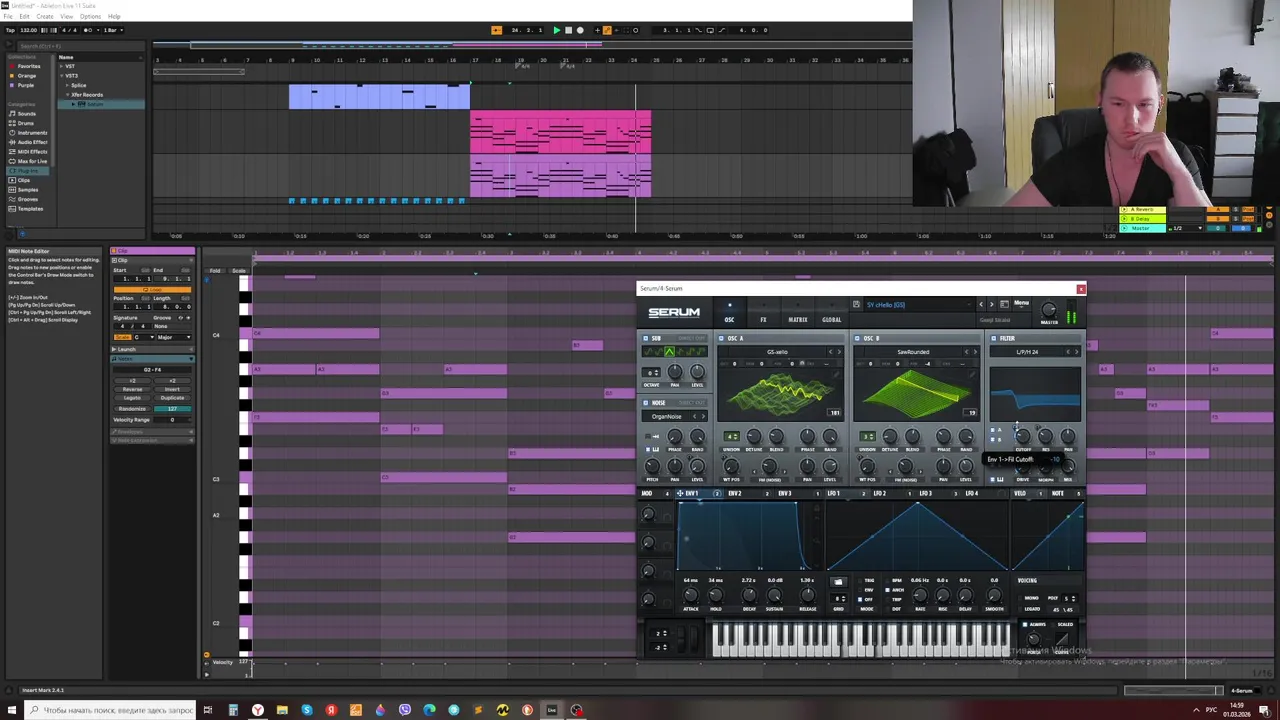The width and height of the screenshot is (1280, 720).
Task: Expand the VST folder in browser
Action: pos(62,66)
